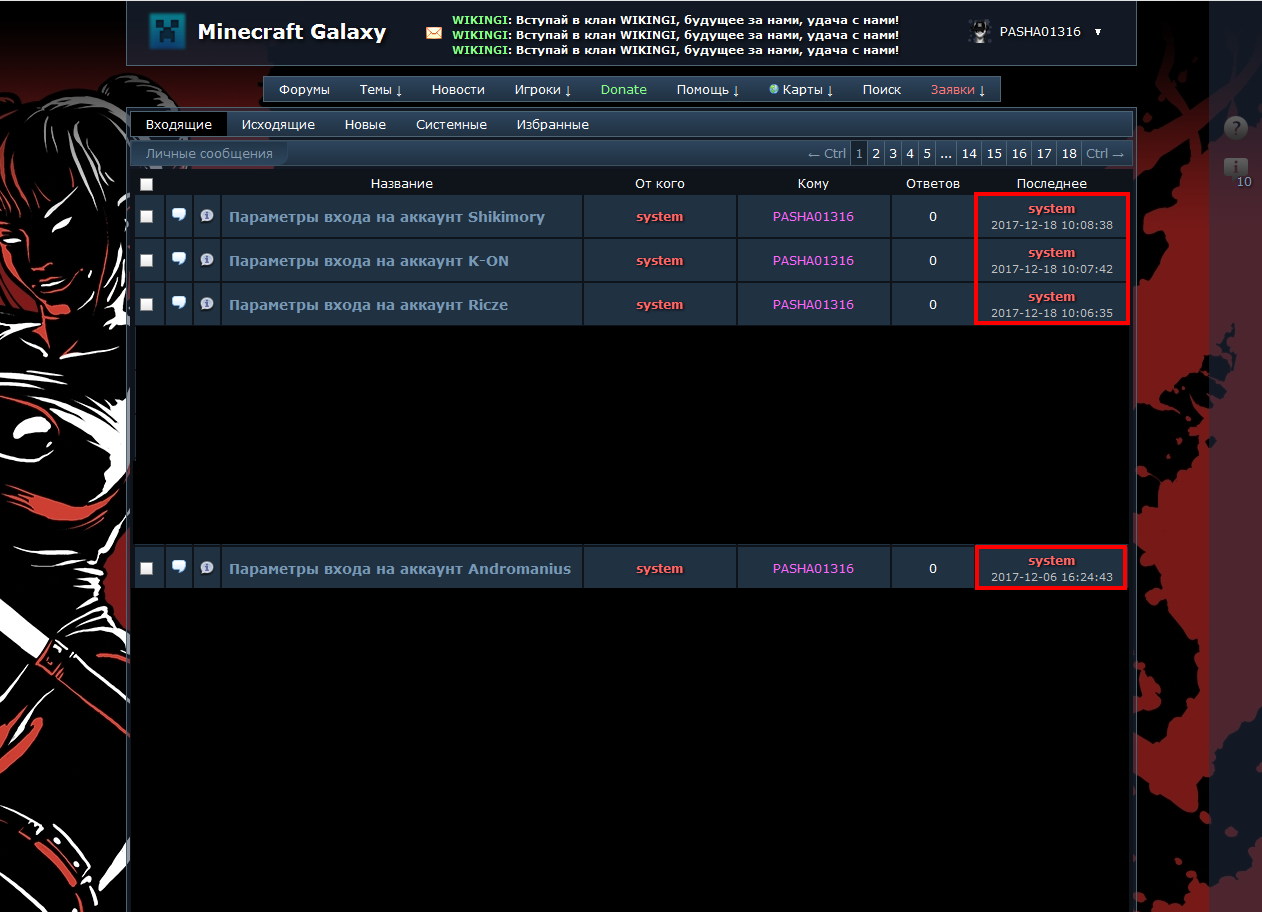
Task: Open message about K-ON account login
Action: (369, 261)
